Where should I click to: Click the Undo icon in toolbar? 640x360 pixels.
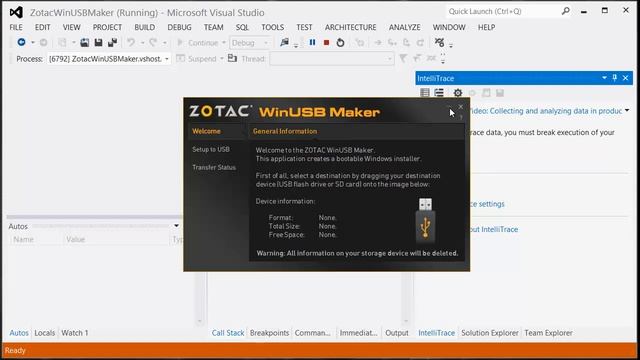[131, 42]
